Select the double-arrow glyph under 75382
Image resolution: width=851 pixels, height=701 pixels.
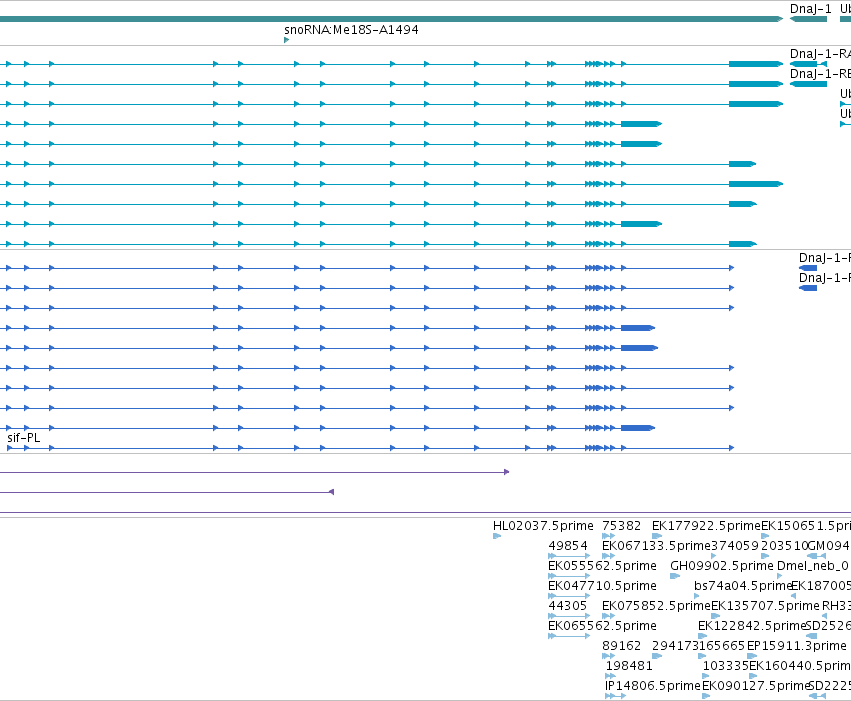tap(608, 536)
